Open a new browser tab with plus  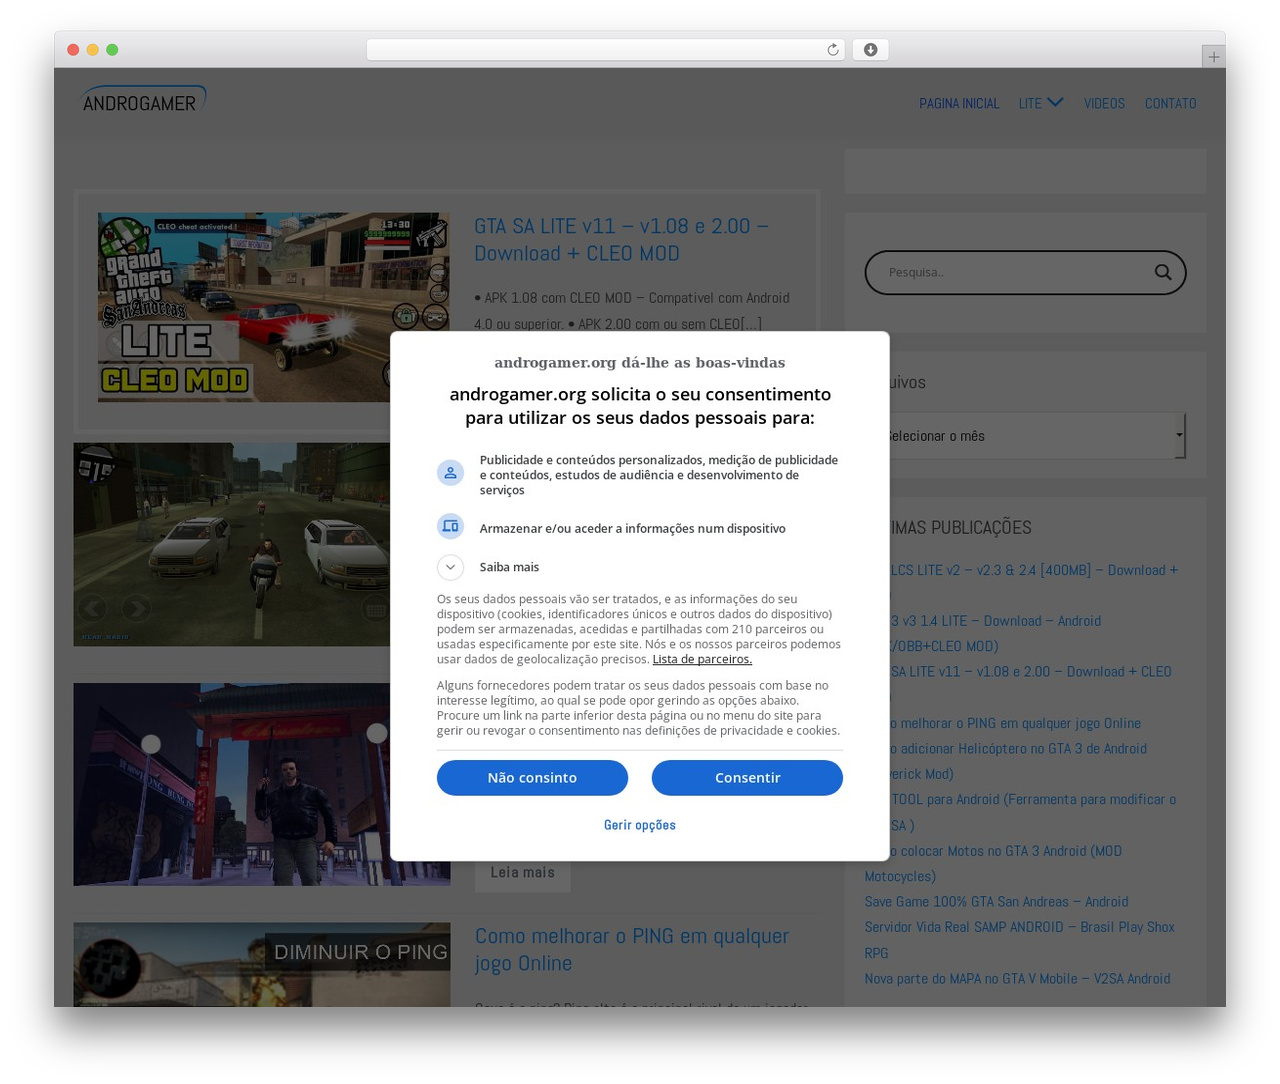coord(1213,57)
